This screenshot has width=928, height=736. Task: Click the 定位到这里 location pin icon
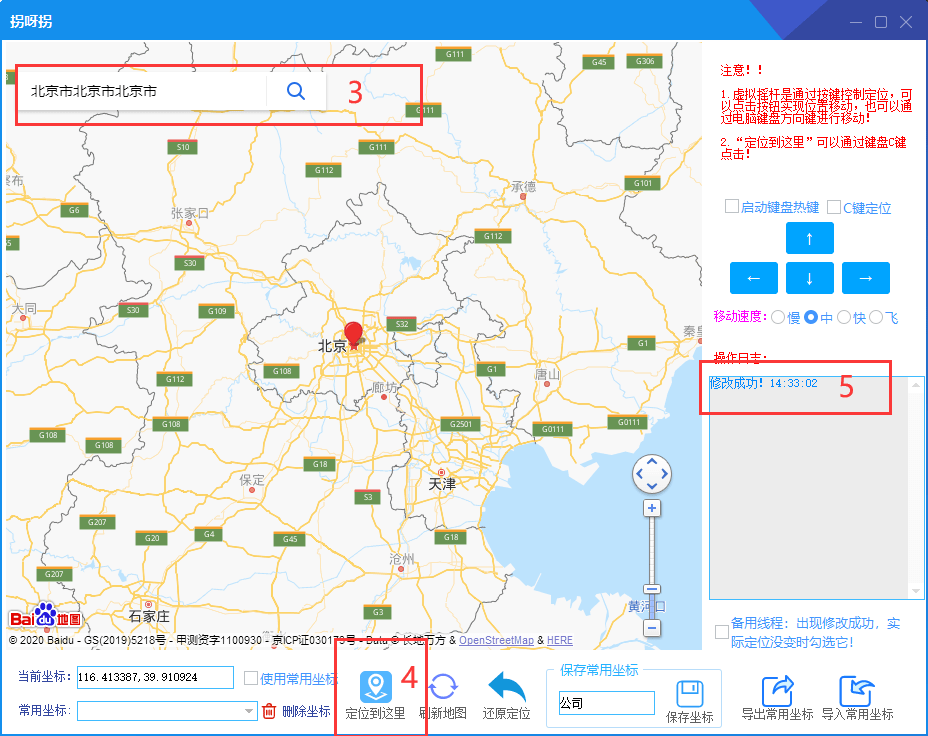[376, 686]
